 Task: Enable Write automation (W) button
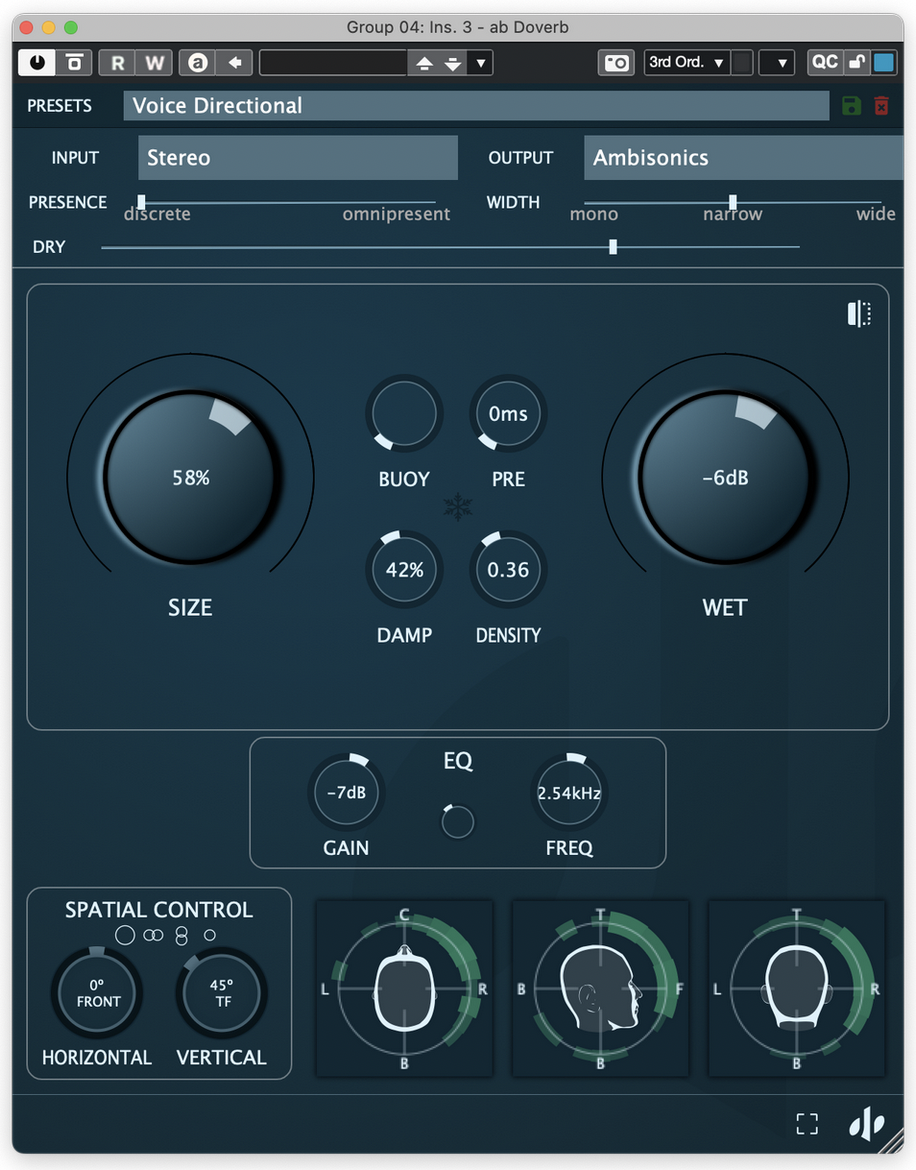pos(154,63)
